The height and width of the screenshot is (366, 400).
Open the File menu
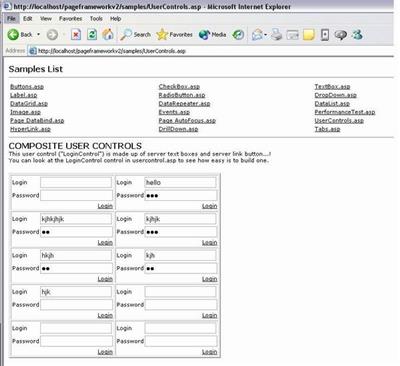click(x=11, y=19)
